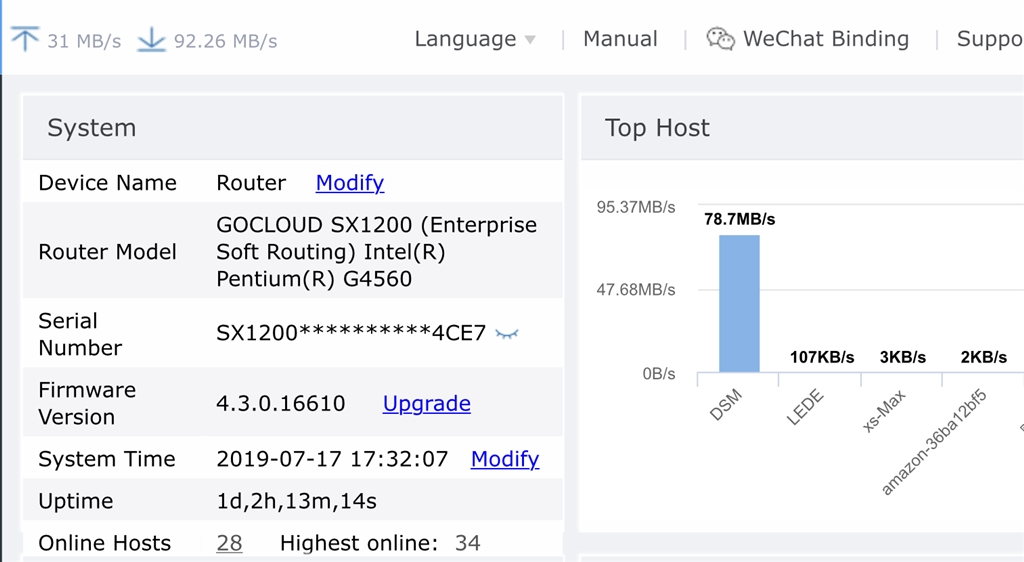Reveal the serial number with the eye icon
The width and height of the screenshot is (1024, 562).
point(507,334)
